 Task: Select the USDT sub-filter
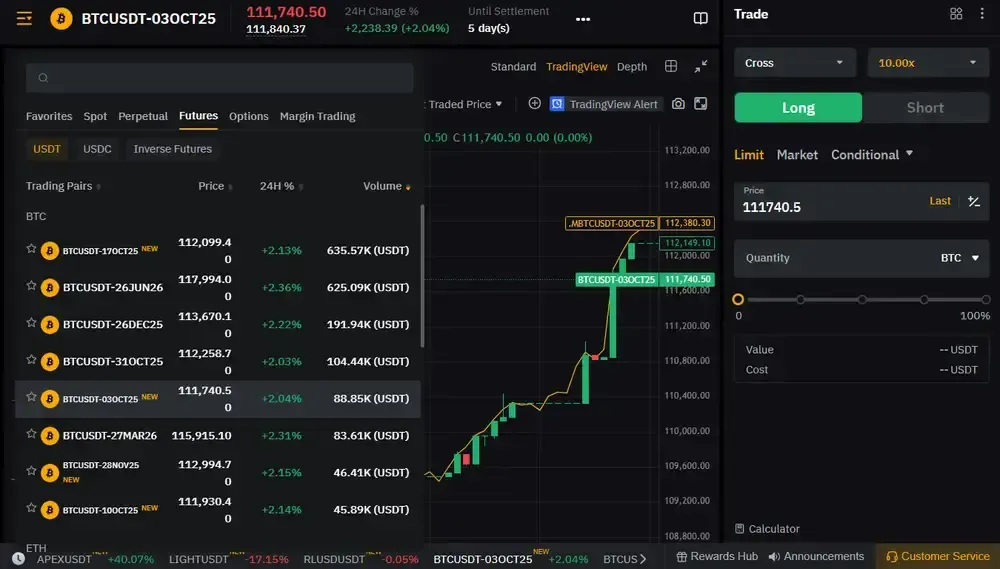coord(47,149)
